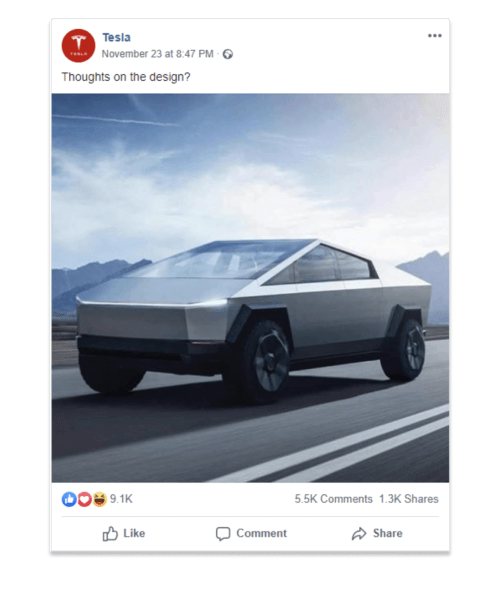
Task: Open the three-dot post options menu
Action: pos(435,36)
